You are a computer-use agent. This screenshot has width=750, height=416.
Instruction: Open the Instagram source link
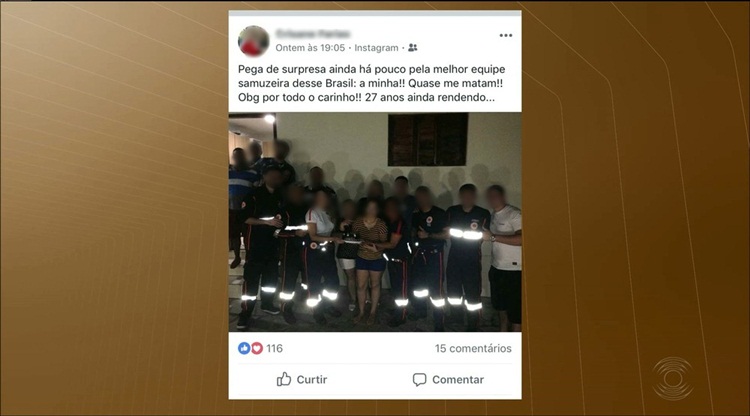point(376,48)
